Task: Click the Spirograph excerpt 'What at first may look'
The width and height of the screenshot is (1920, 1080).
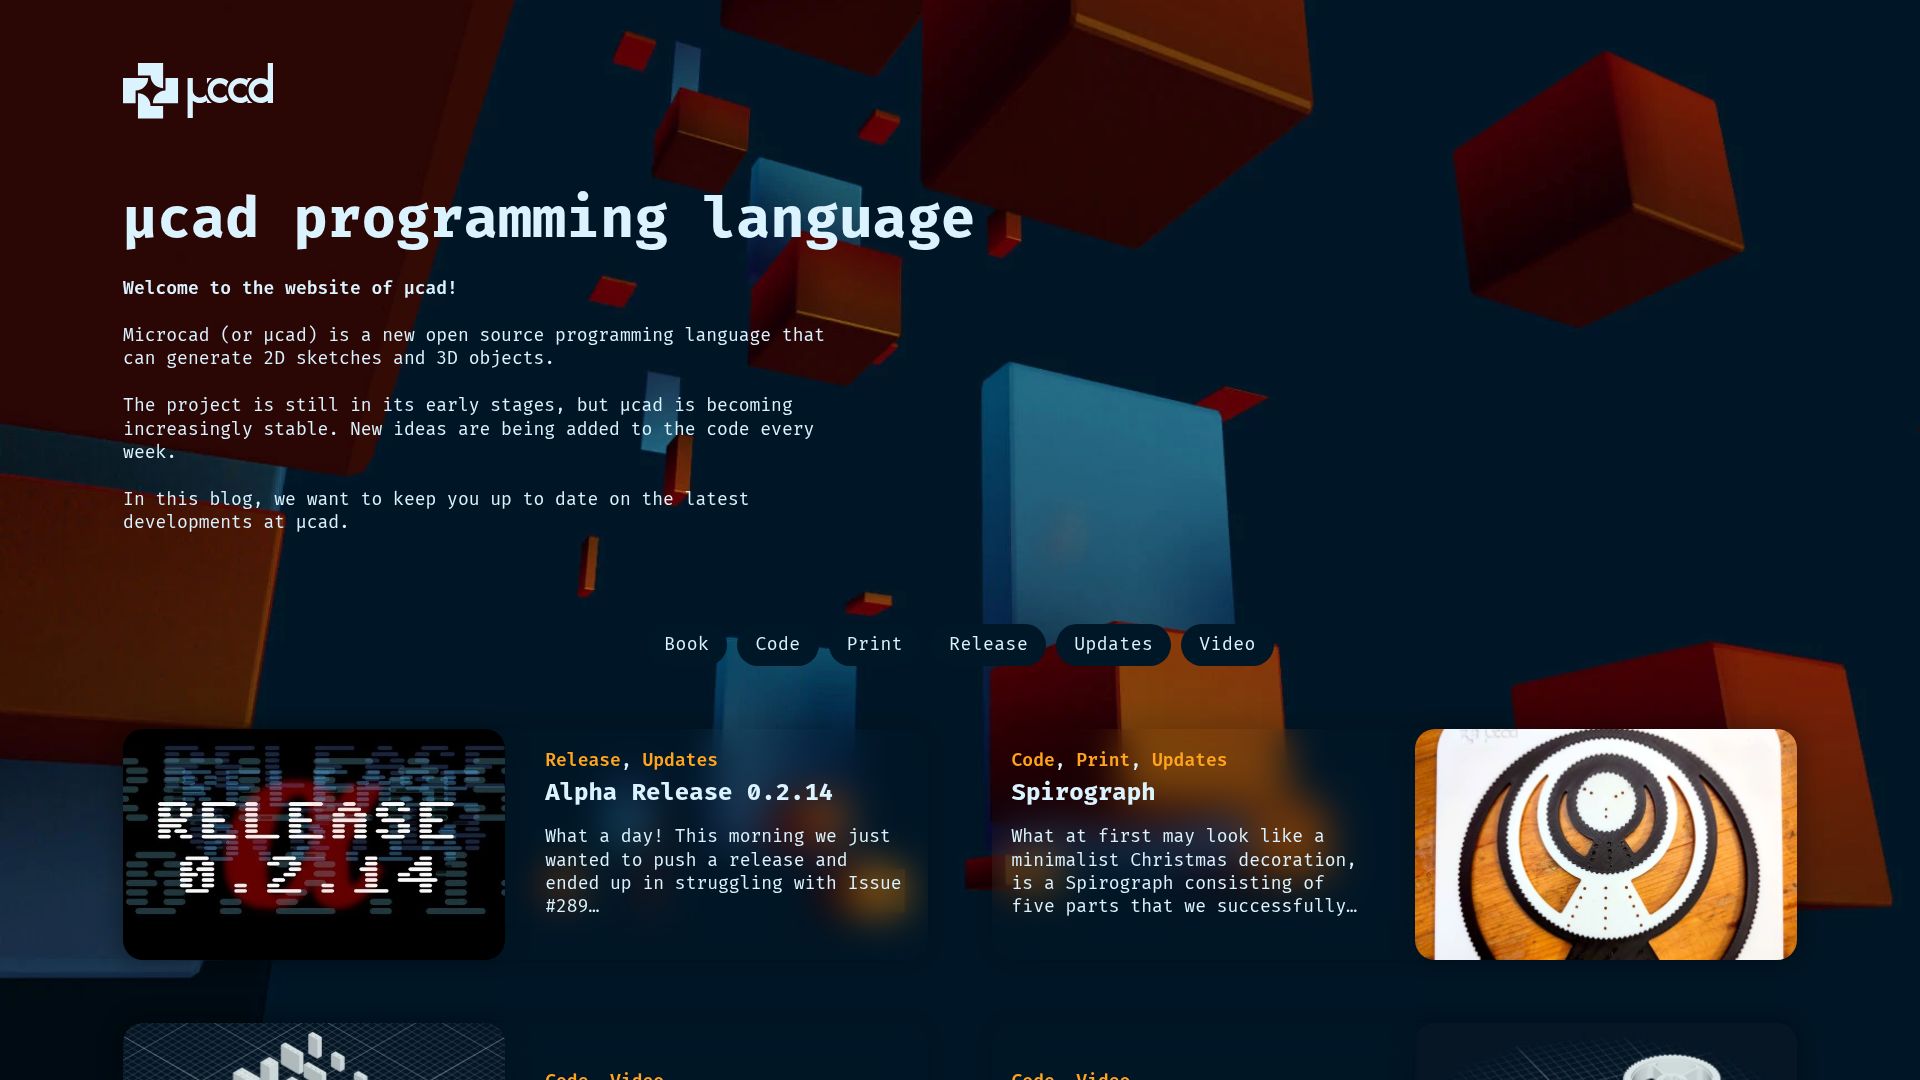Action: click(x=1185, y=871)
